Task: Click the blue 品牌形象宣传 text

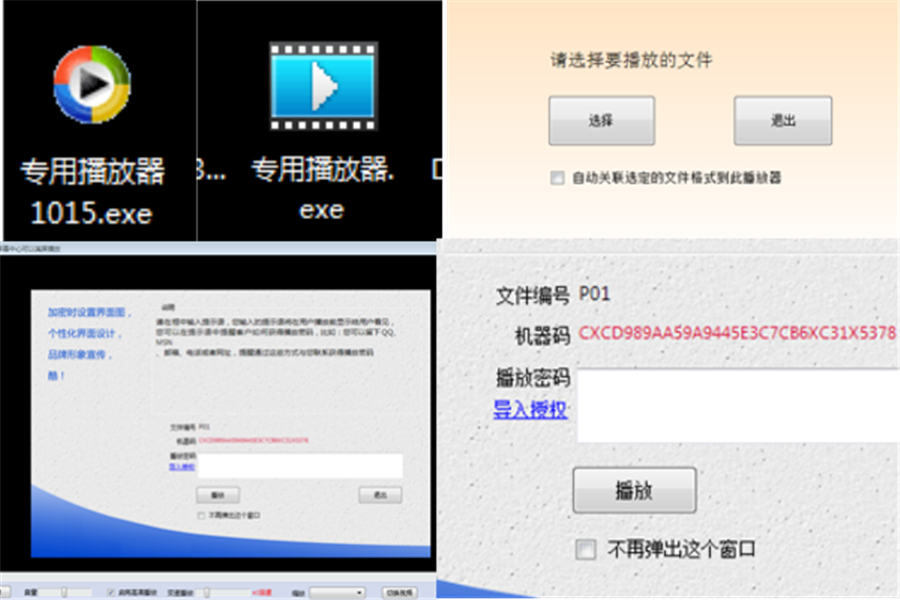Action: (x=80, y=355)
